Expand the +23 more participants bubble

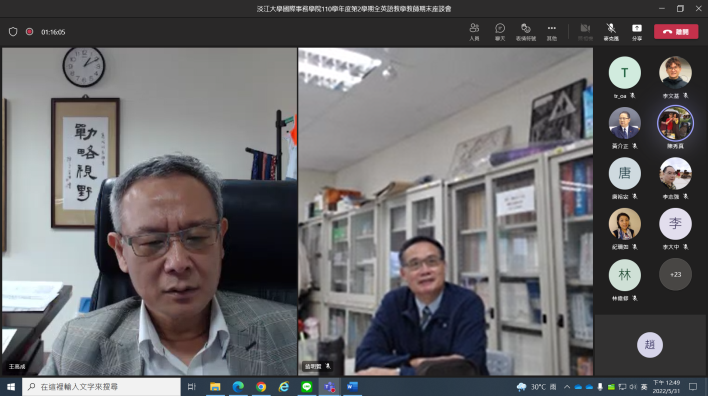[x=675, y=275]
